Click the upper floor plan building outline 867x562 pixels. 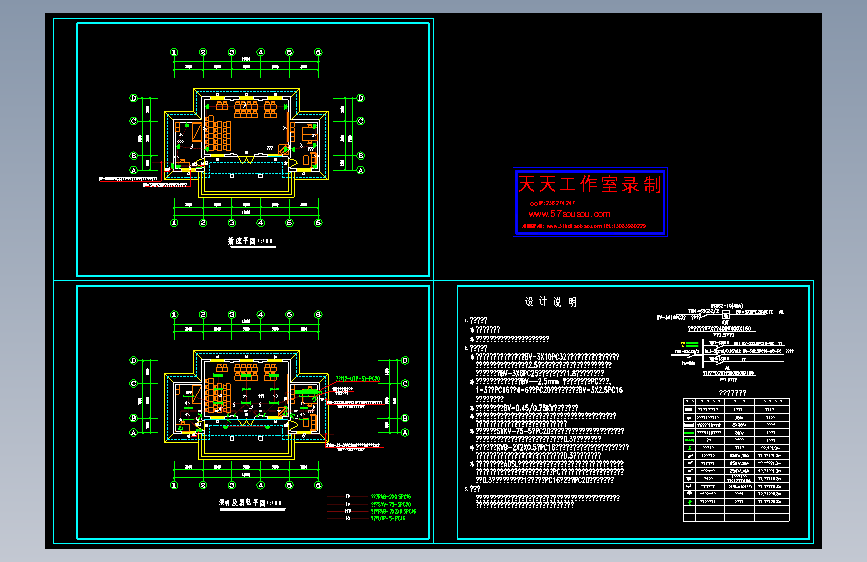point(247,143)
